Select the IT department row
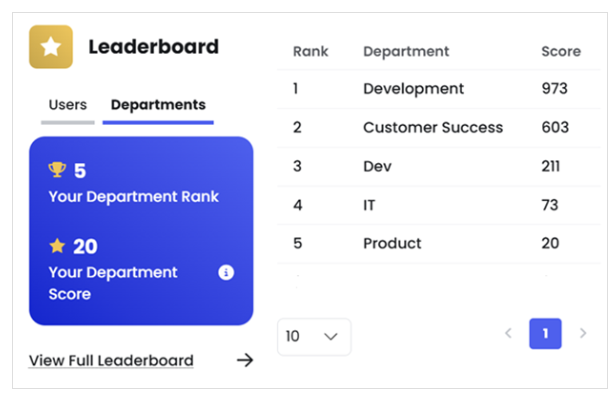616x402 pixels. (x=439, y=205)
